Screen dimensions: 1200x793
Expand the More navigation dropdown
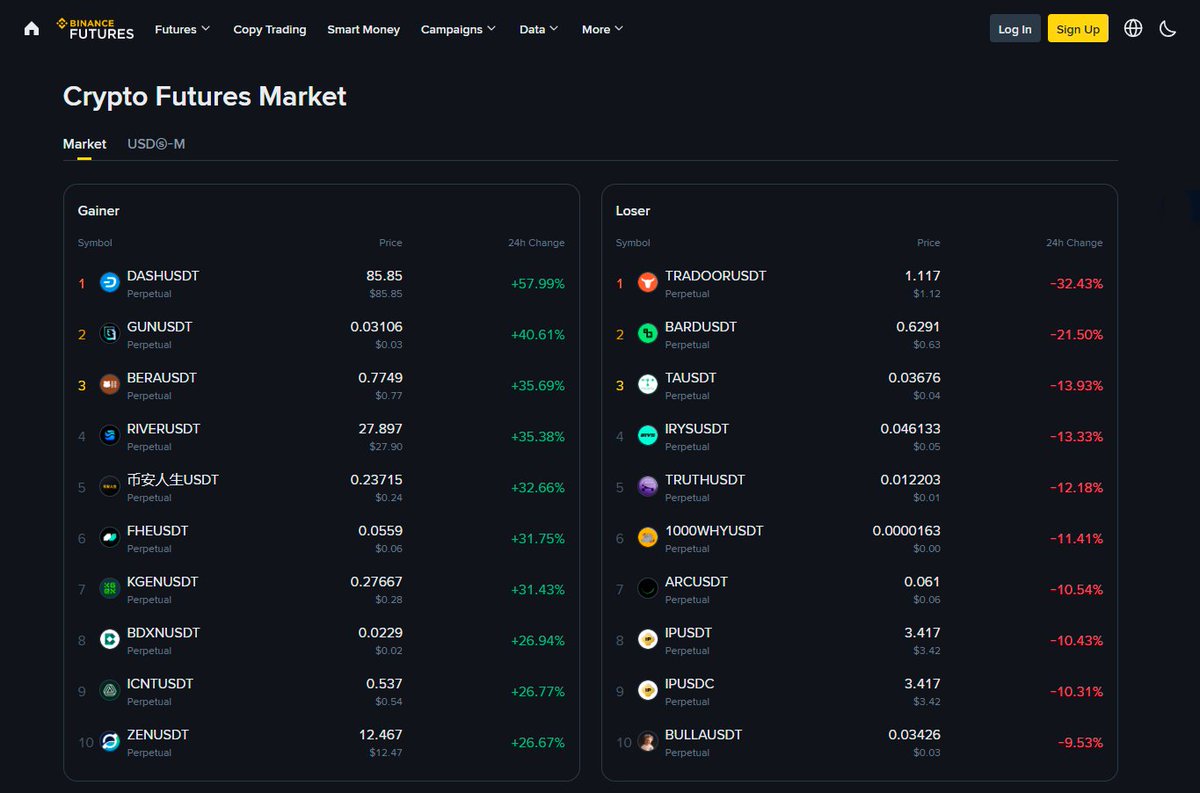click(x=601, y=29)
